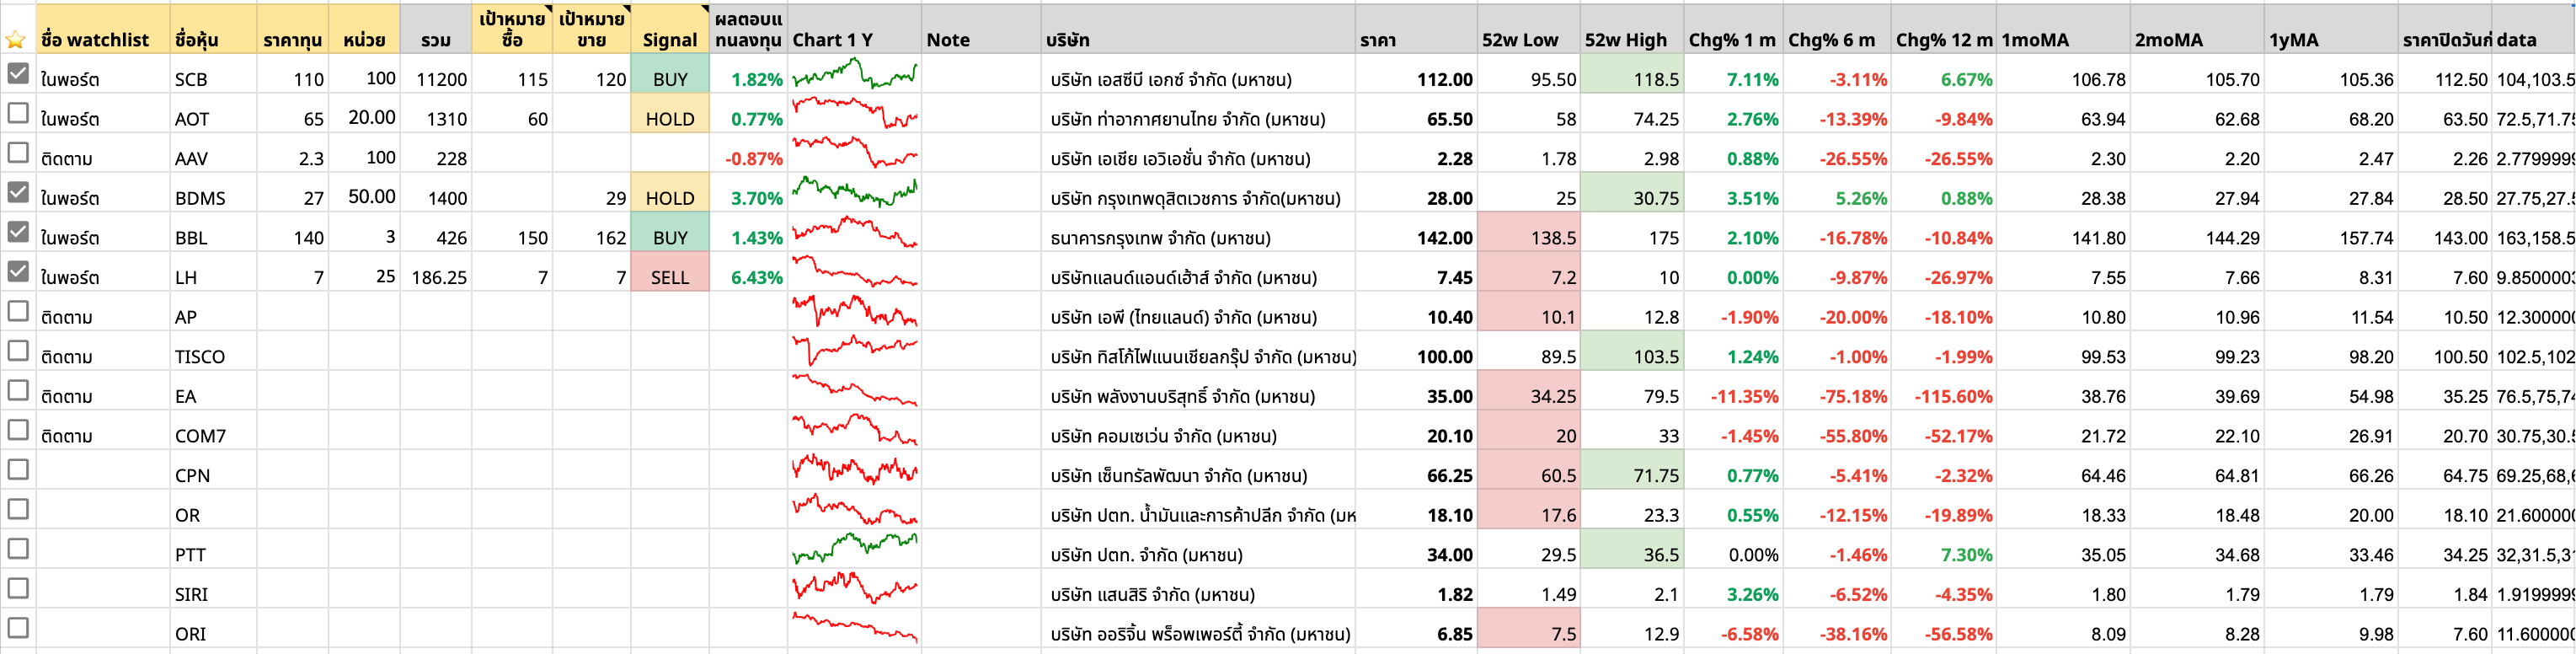This screenshot has width=2576, height=654.
Task: Click the Signal column header
Action: (x=669, y=39)
